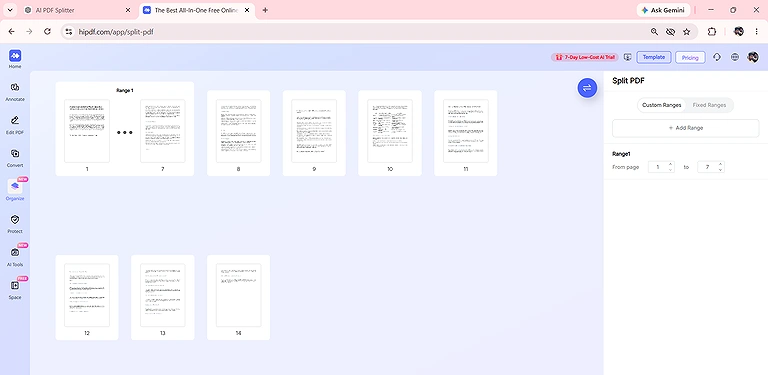Click the desktop download icon beside Template
Image resolution: width=768 pixels, height=375 pixels.
click(x=628, y=57)
